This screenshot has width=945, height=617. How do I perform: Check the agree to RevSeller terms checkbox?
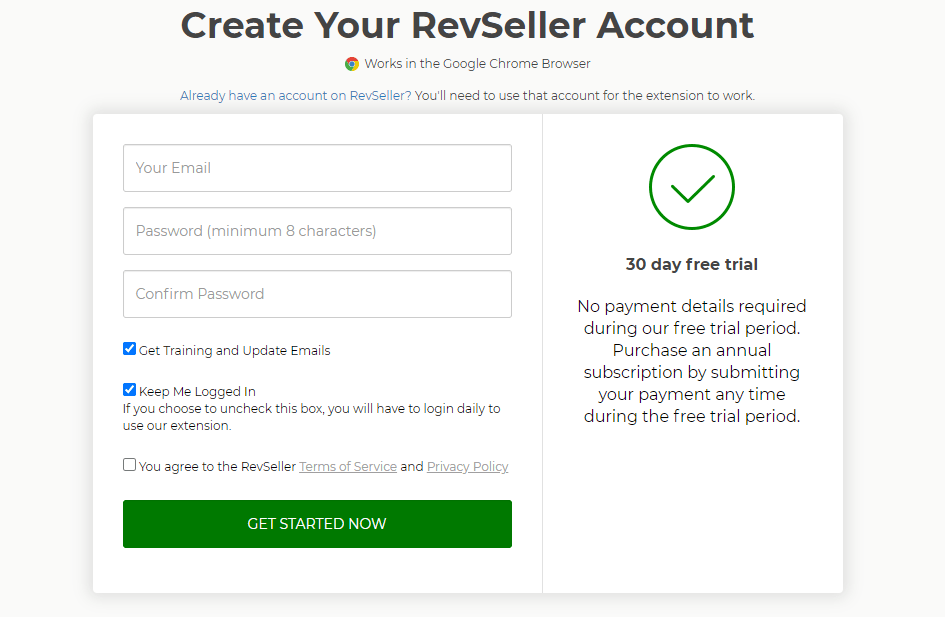[x=130, y=465]
